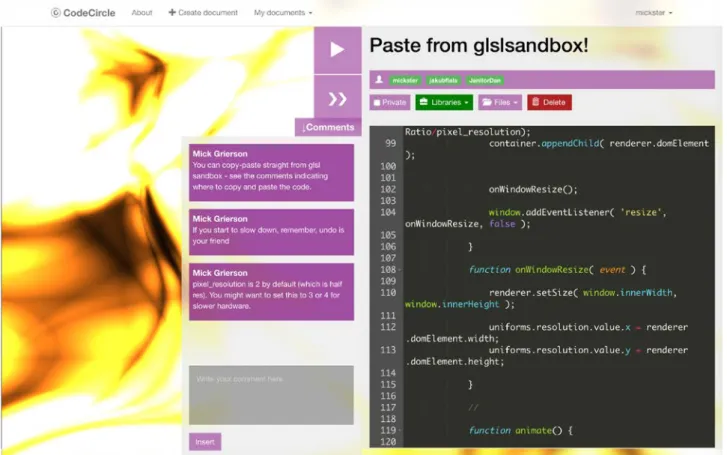727x455 pixels.
Task: Insert the comment
Action: click(205, 442)
